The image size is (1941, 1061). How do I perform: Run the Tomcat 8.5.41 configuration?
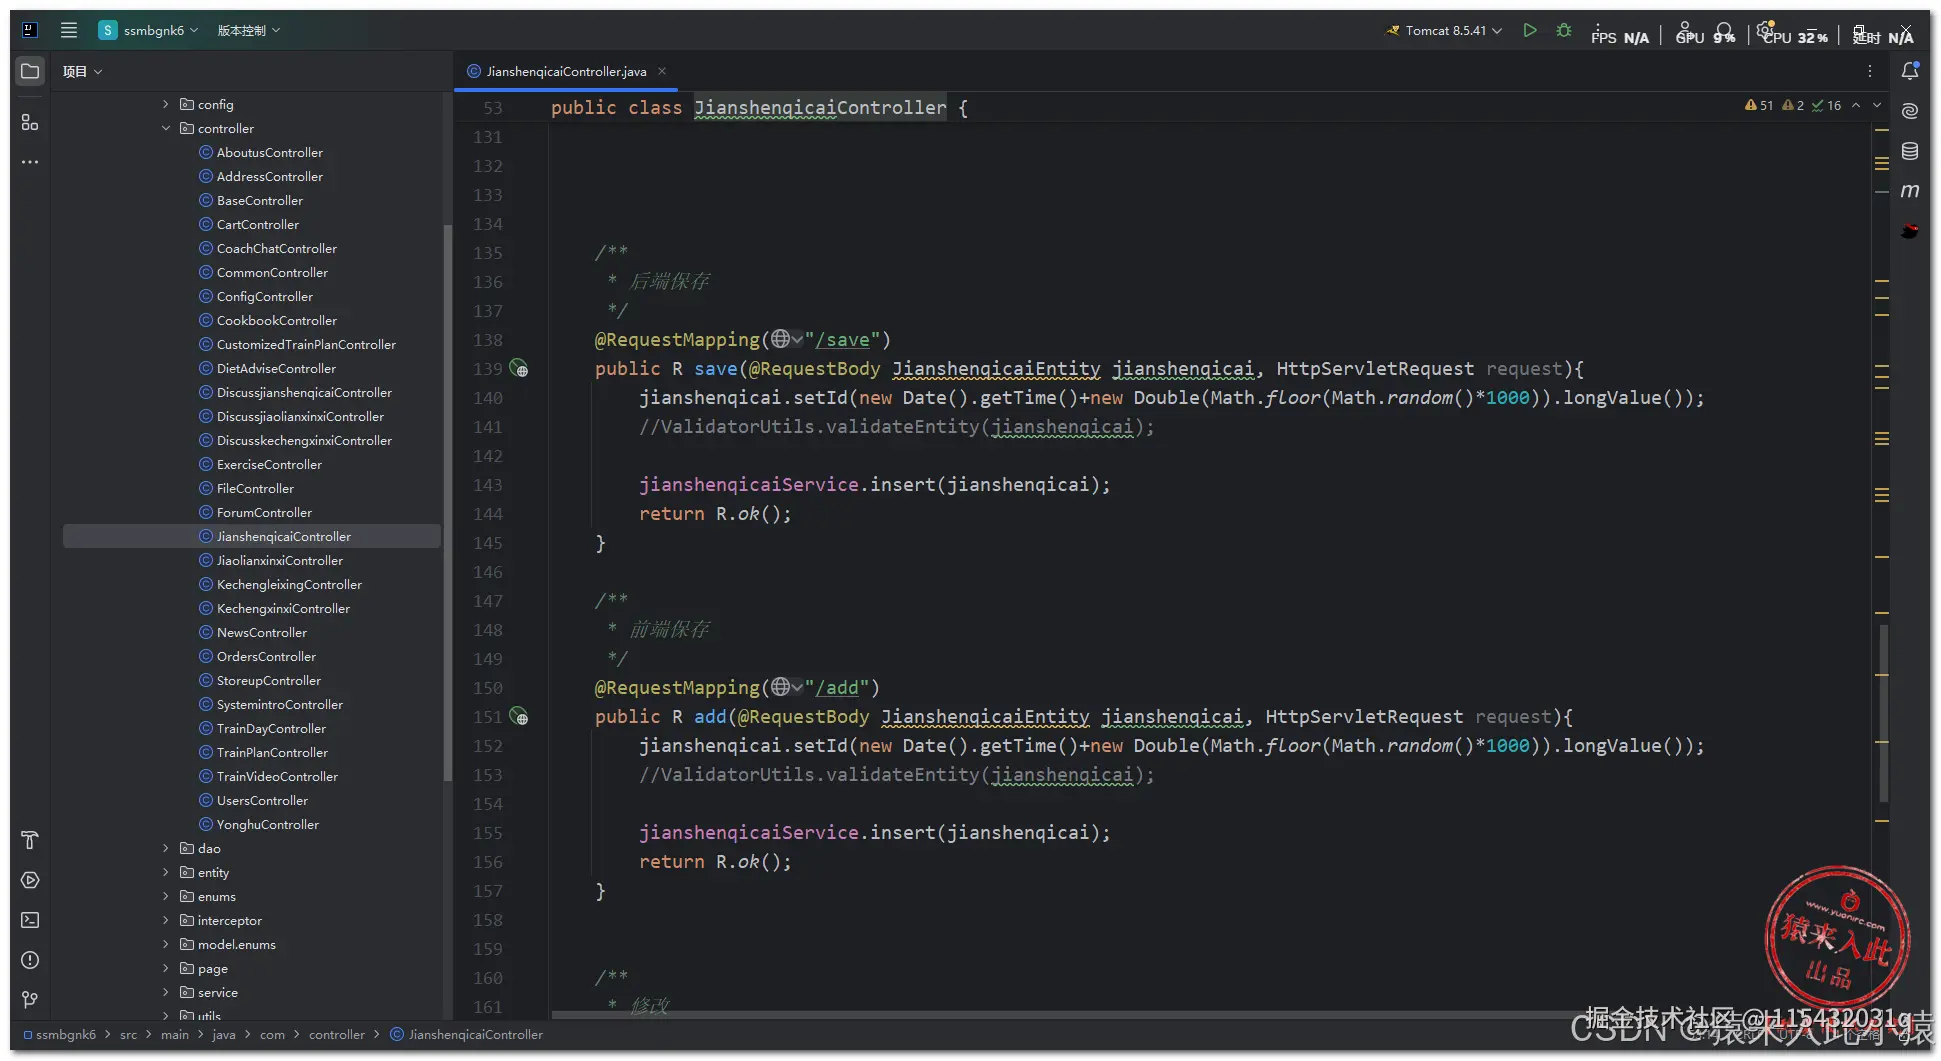[1530, 30]
